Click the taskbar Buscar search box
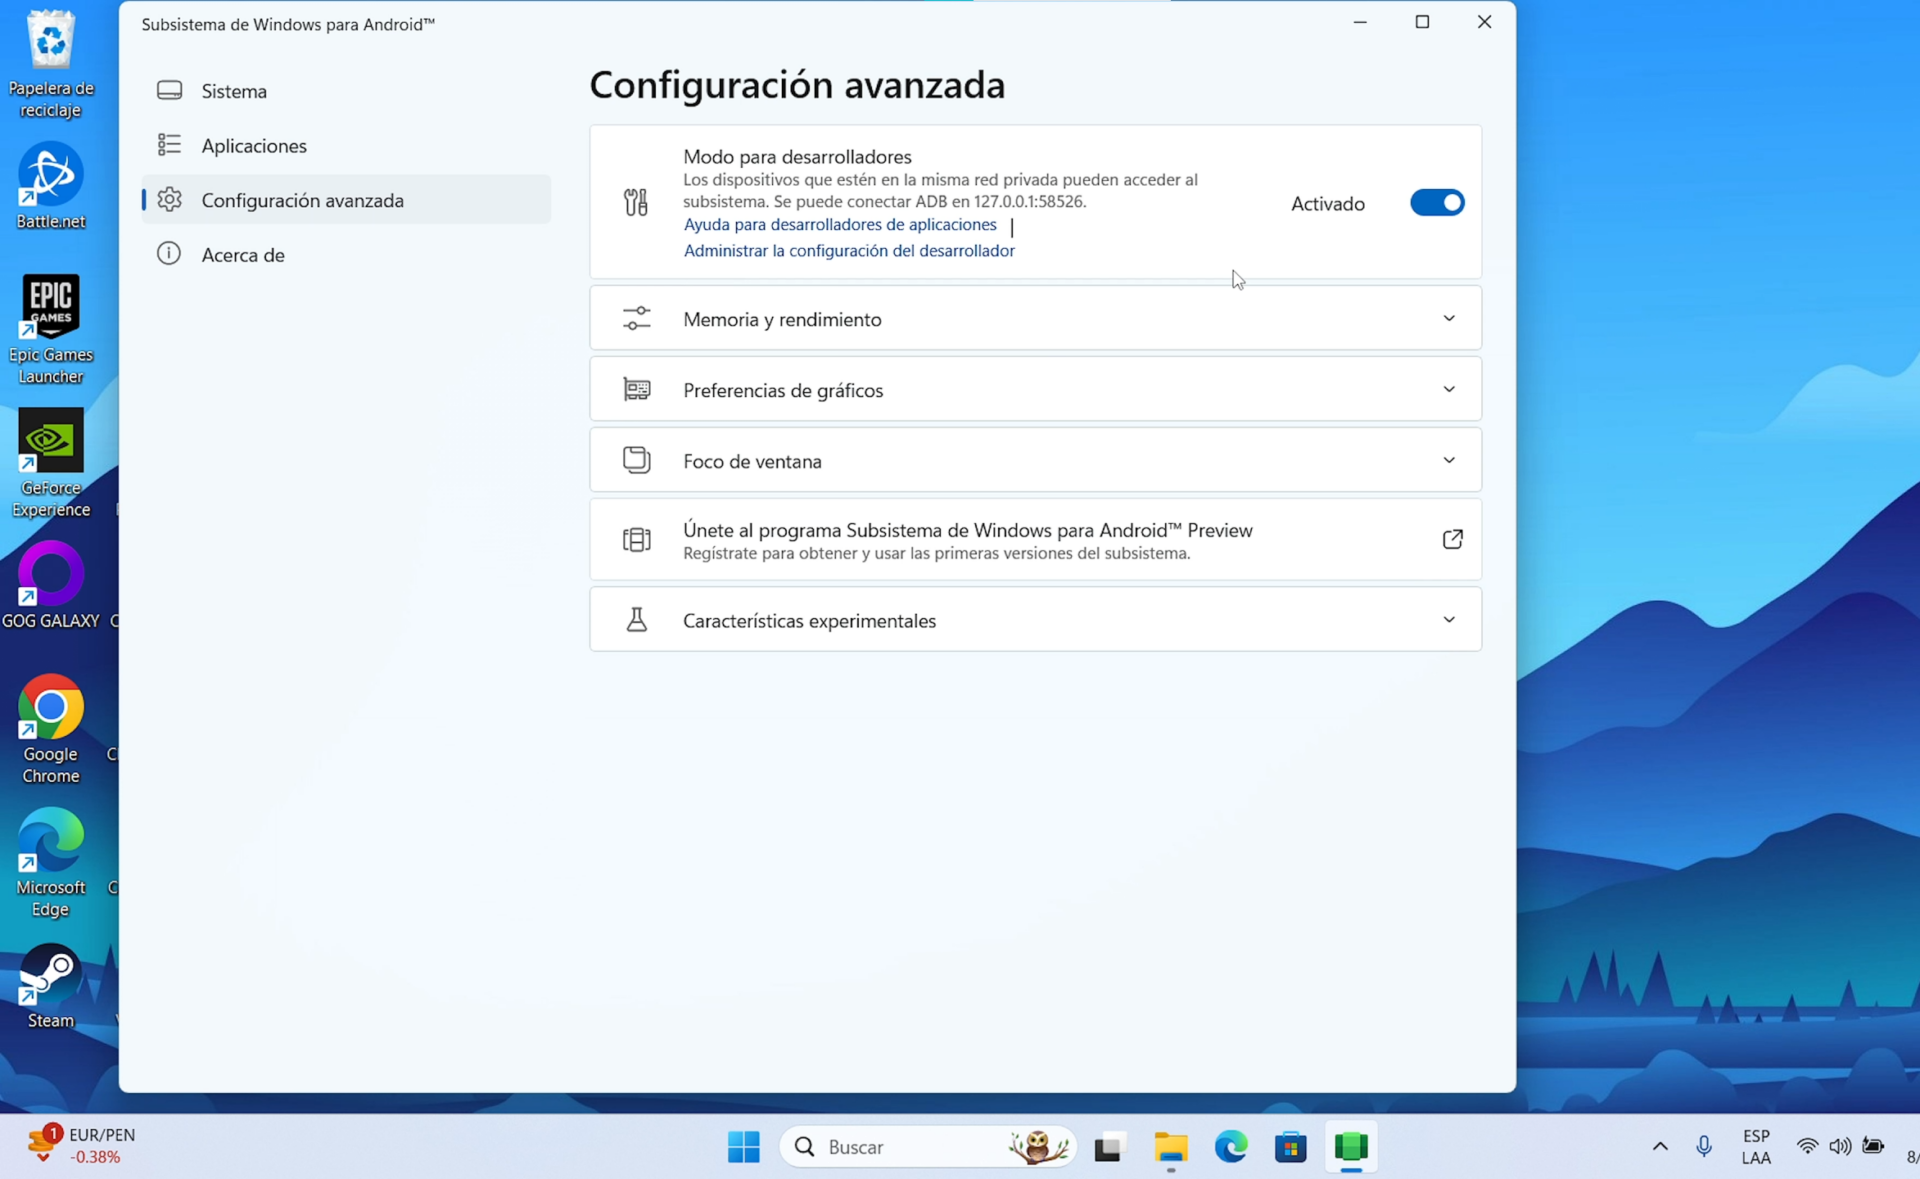 pyautogui.click(x=928, y=1147)
